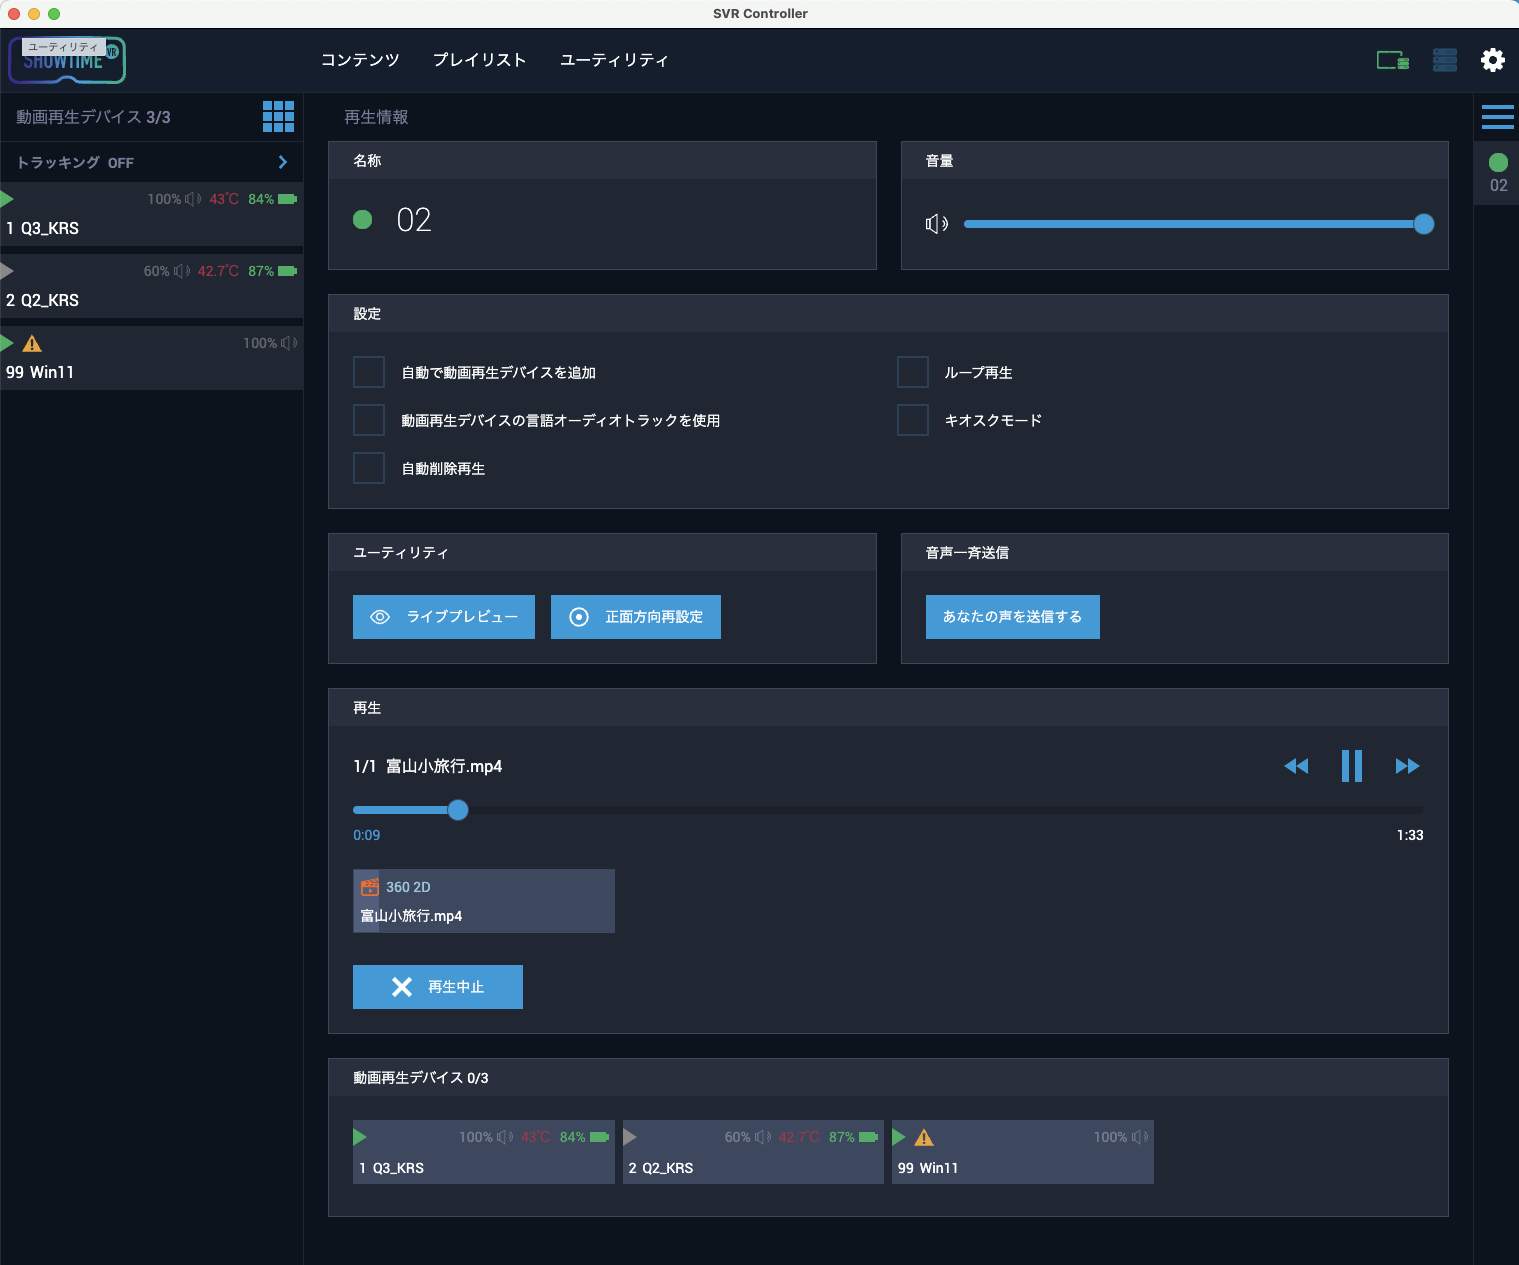The height and width of the screenshot is (1265, 1519).
Task: Click battery icon of Q3_KRS sidebar row
Action: pyautogui.click(x=287, y=199)
